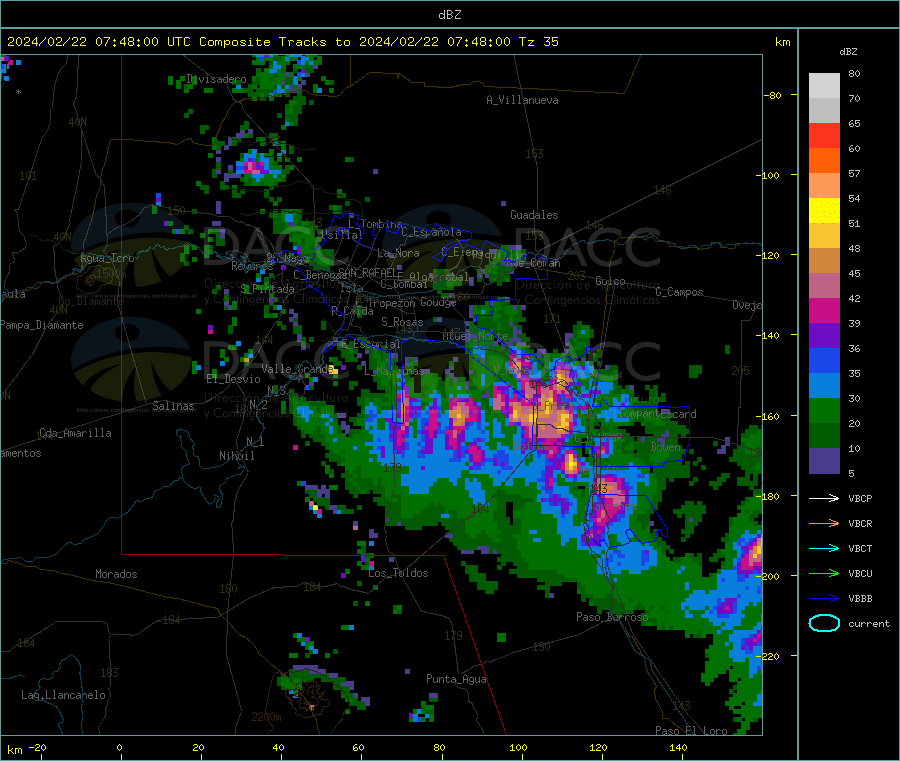Click the 'Morados' map label

point(116,574)
